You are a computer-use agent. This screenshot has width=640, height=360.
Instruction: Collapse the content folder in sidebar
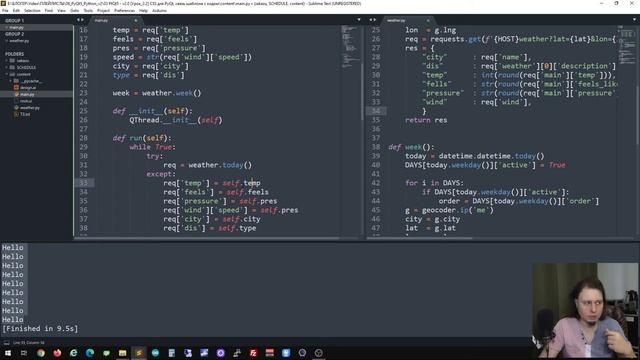pos(7,74)
